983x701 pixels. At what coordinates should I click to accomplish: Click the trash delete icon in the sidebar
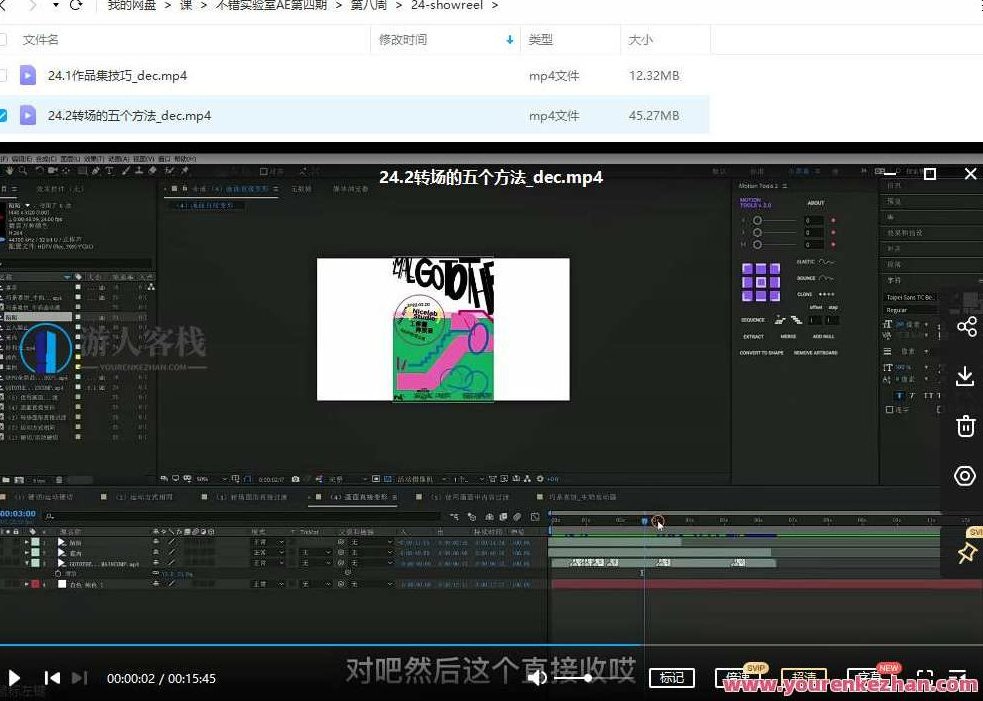(x=965, y=425)
